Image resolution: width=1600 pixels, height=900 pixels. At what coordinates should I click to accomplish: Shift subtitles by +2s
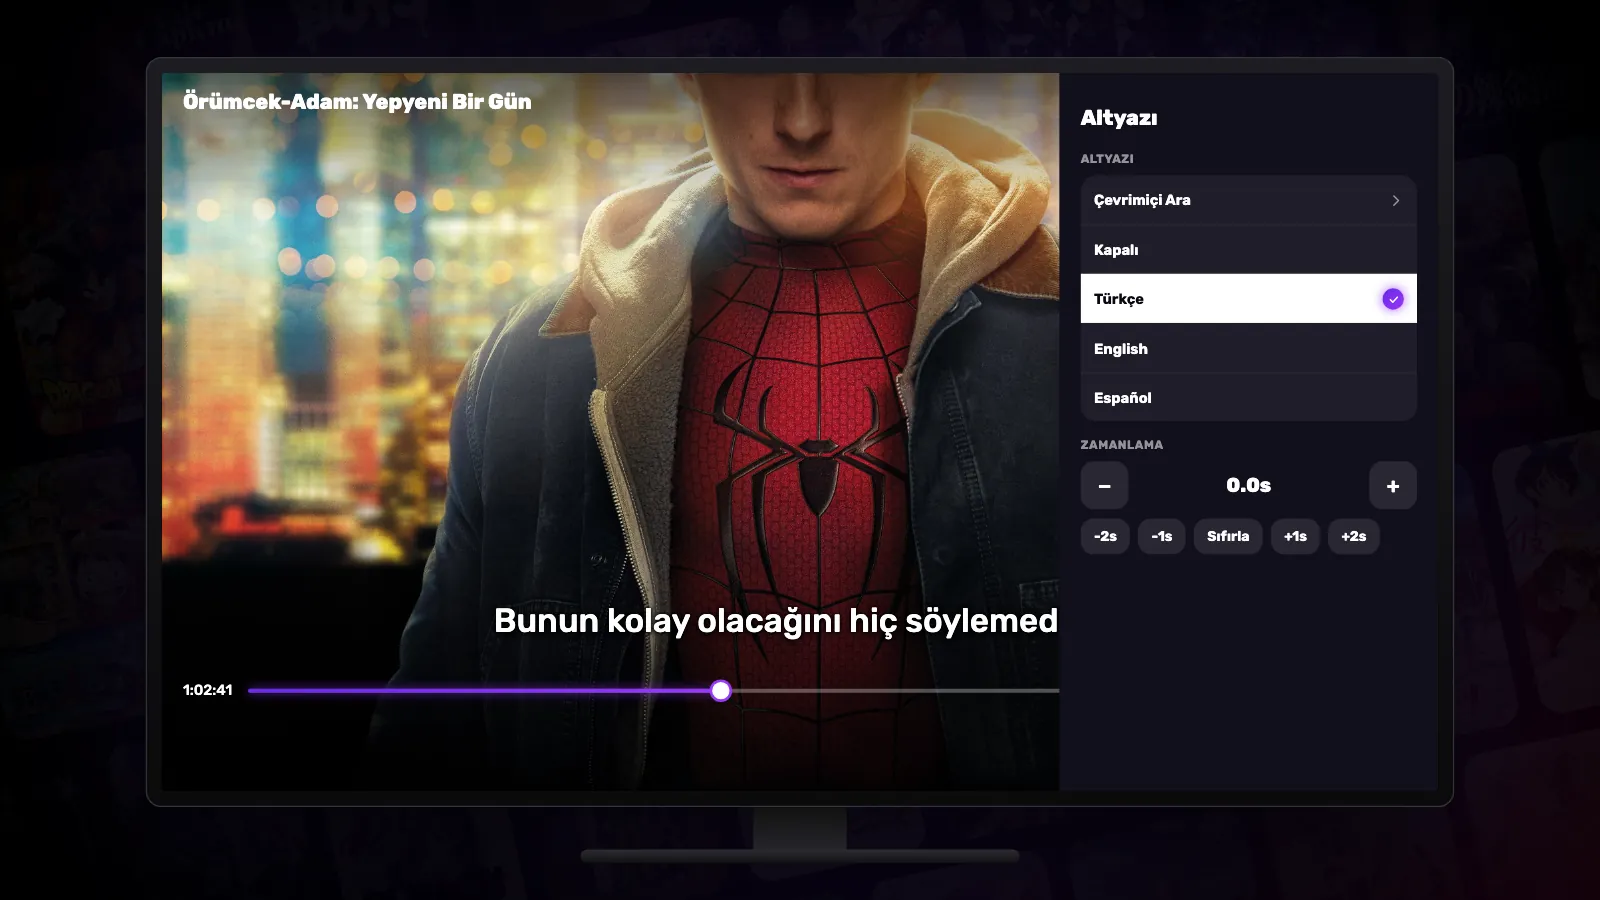pos(1353,536)
